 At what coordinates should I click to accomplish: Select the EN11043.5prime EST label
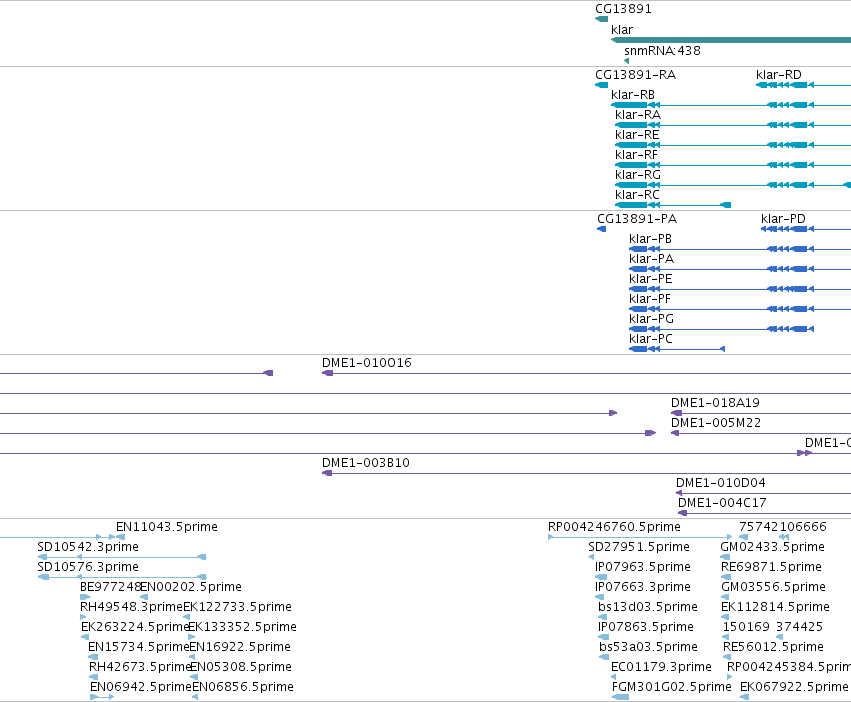(x=167, y=527)
